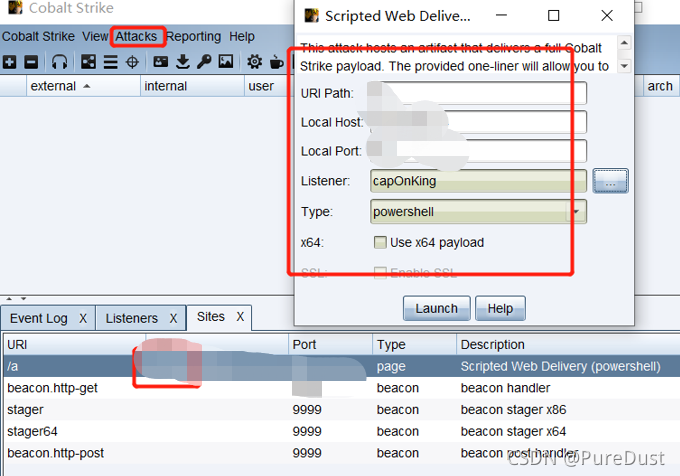Click the disconnect minus toolbar icon

(31, 62)
